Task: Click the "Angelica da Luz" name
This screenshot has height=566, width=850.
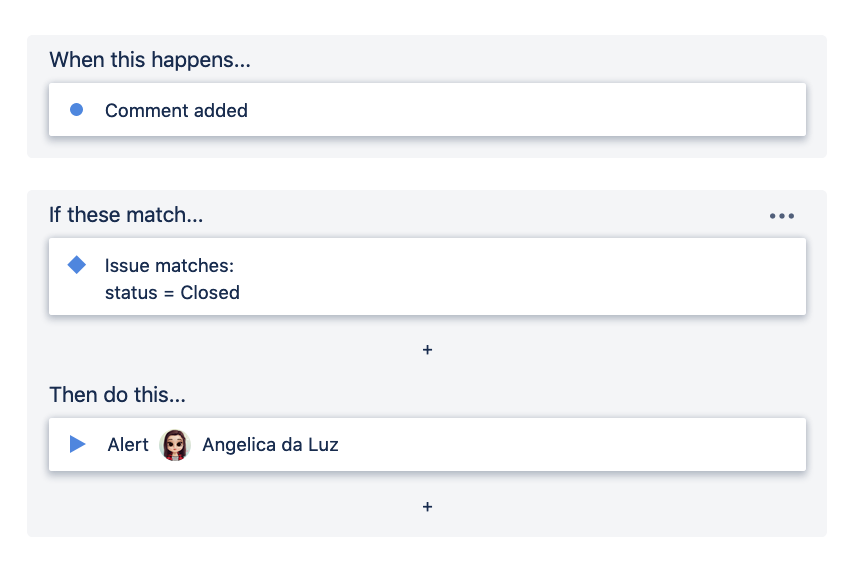Action: [270, 445]
